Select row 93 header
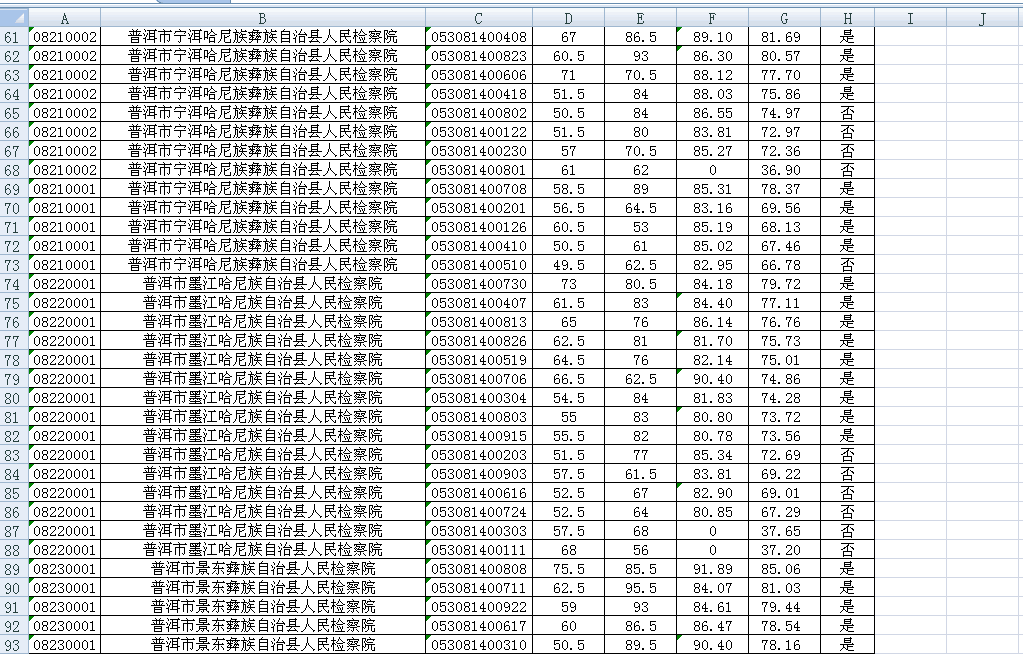The width and height of the screenshot is (1023, 654). pos(14,645)
